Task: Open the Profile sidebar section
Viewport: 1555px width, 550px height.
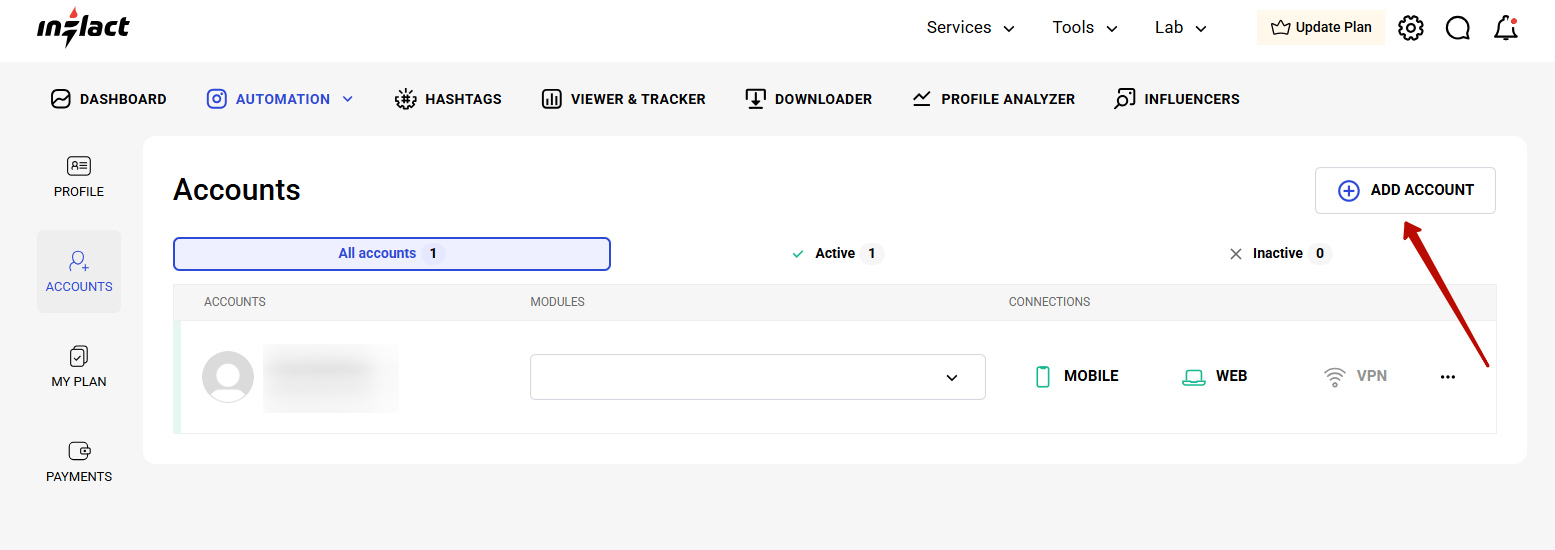Action: (x=79, y=177)
